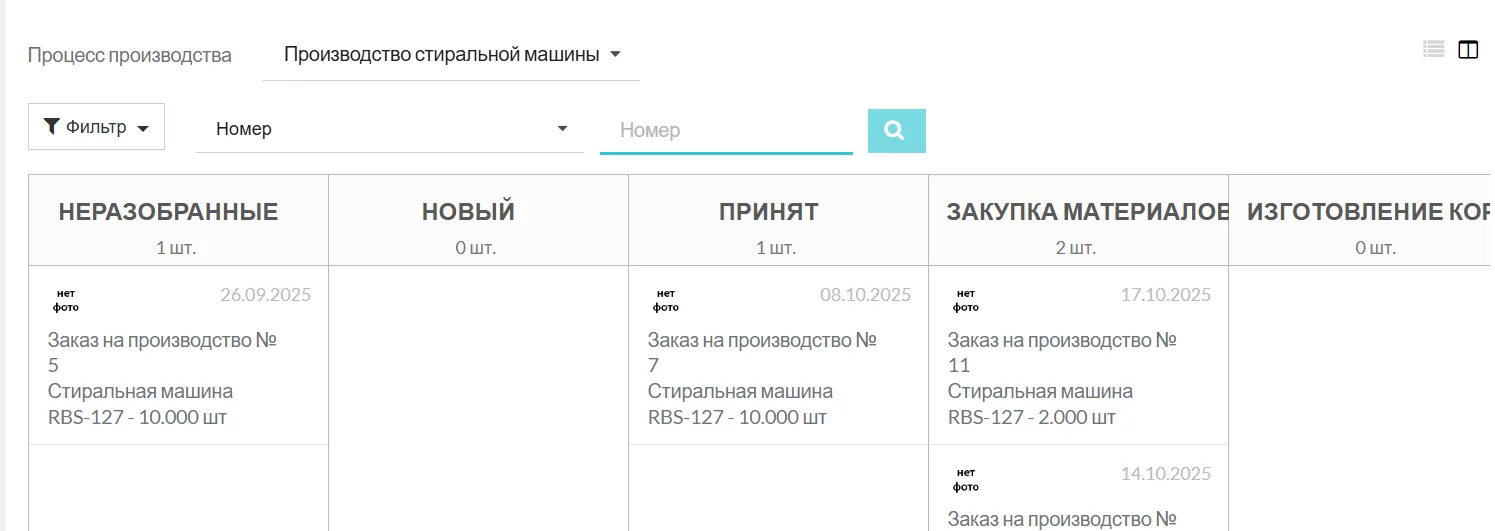Select the Неразобранные column header

click(x=168, y=212)
